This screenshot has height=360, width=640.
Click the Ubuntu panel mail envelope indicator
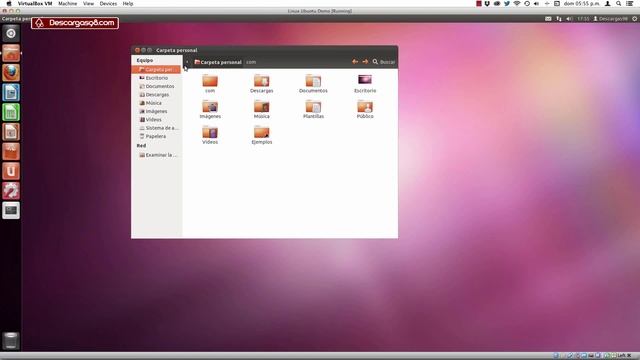pos(548,19)
